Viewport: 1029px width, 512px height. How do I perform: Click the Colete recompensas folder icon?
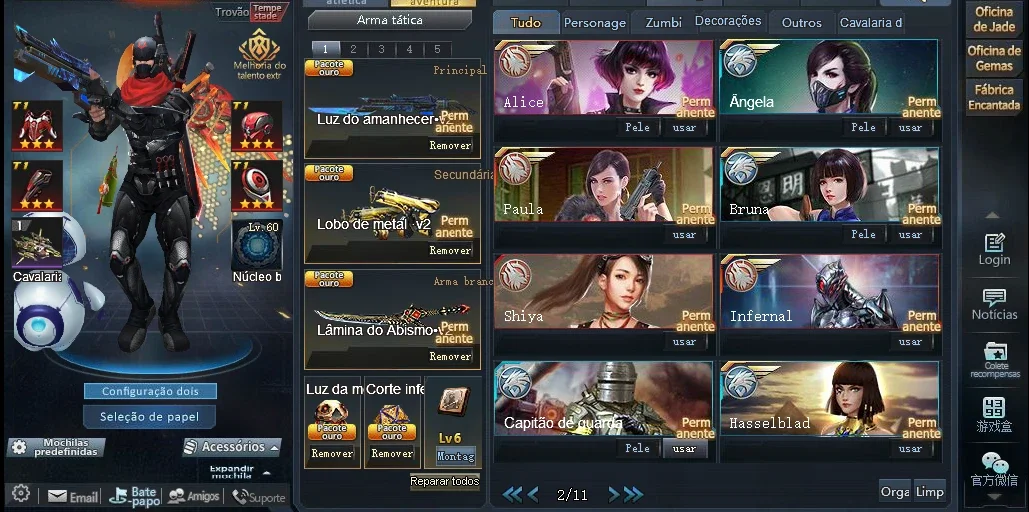(995, 351)
